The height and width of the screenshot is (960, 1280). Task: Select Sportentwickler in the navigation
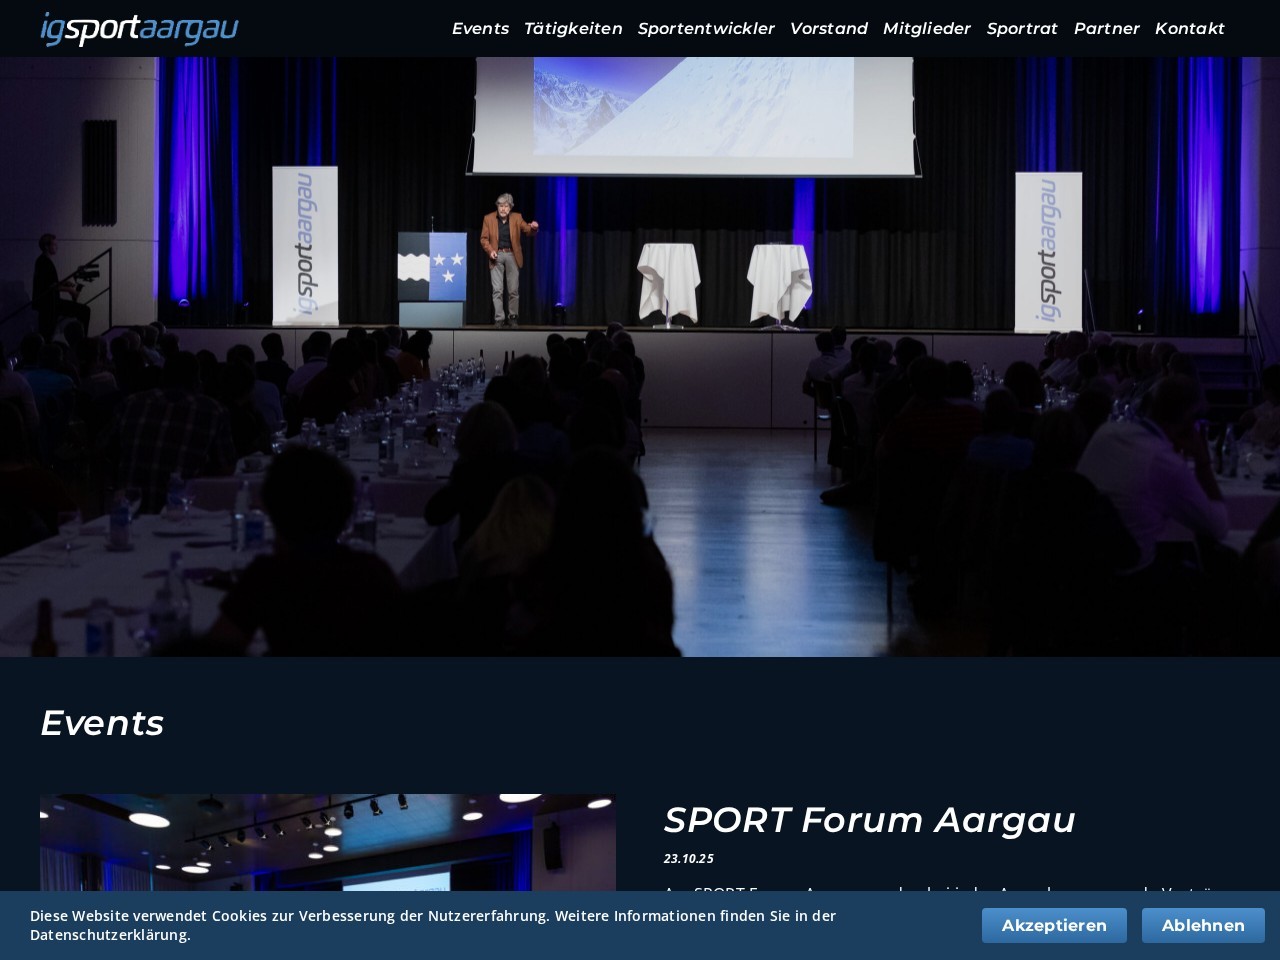pos(706,29)
